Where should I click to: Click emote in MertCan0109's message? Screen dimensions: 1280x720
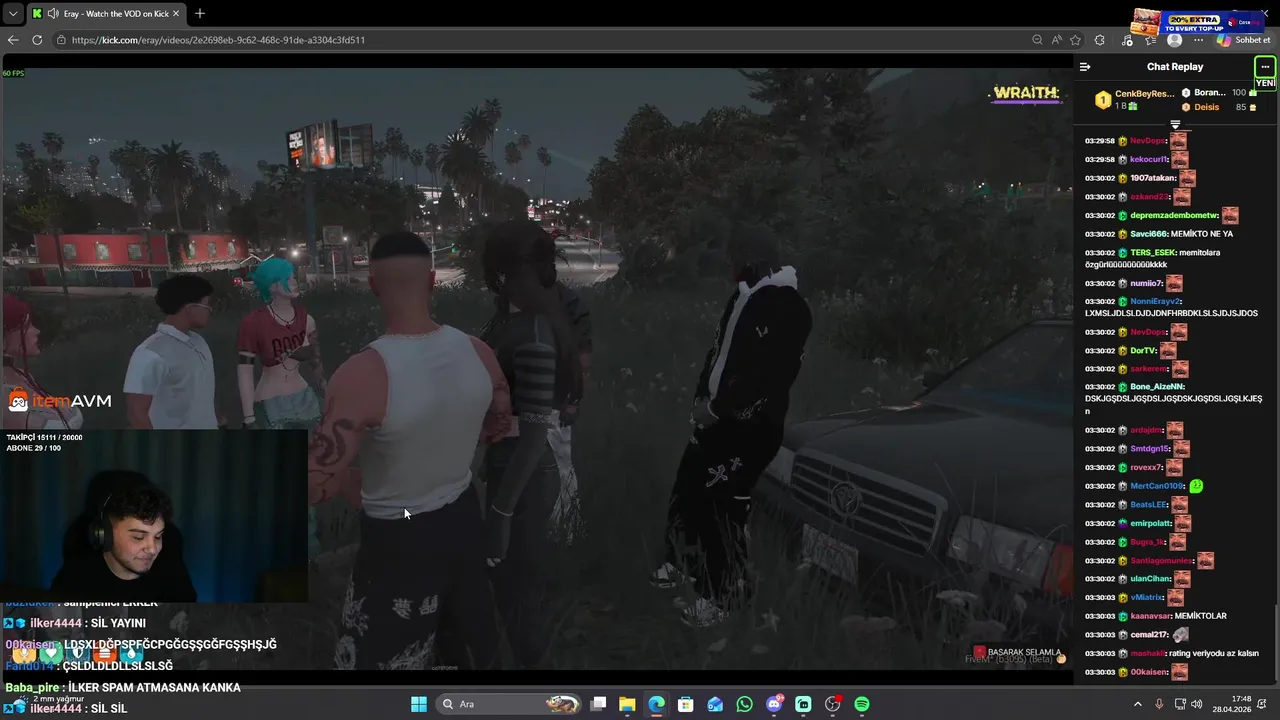1196,486
